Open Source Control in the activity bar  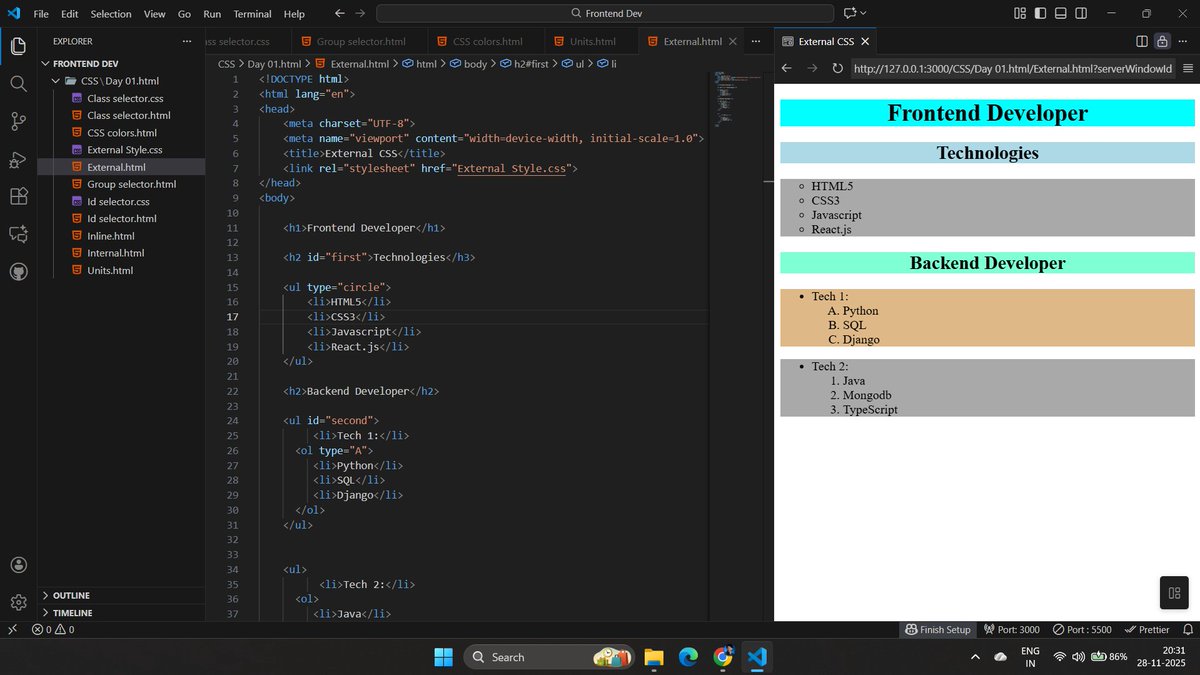[18, 121]
